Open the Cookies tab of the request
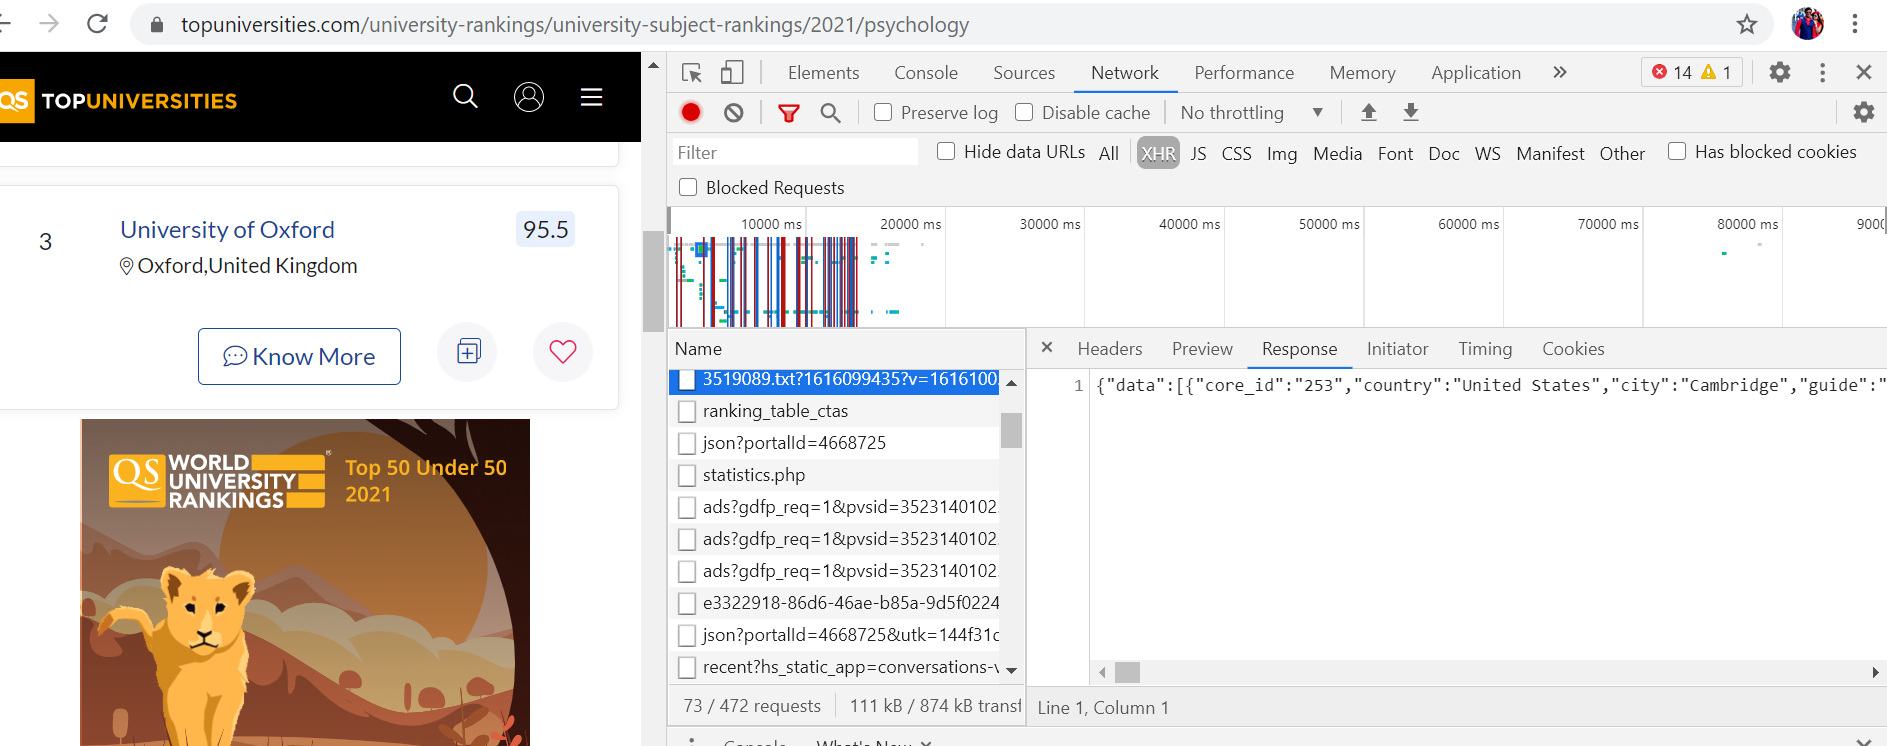The height and width of the screenshot is (746, 1887). (x=1573, y=349)
